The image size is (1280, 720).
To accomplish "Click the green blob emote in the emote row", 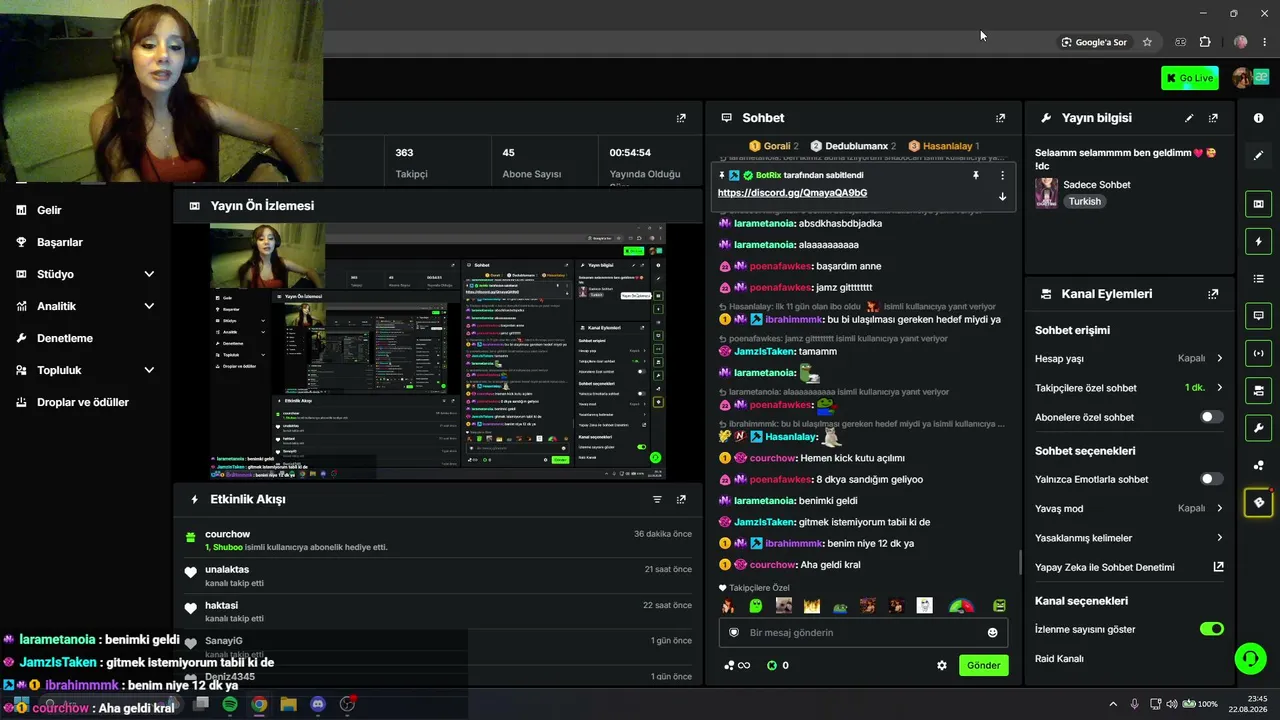I will [756, 606].
